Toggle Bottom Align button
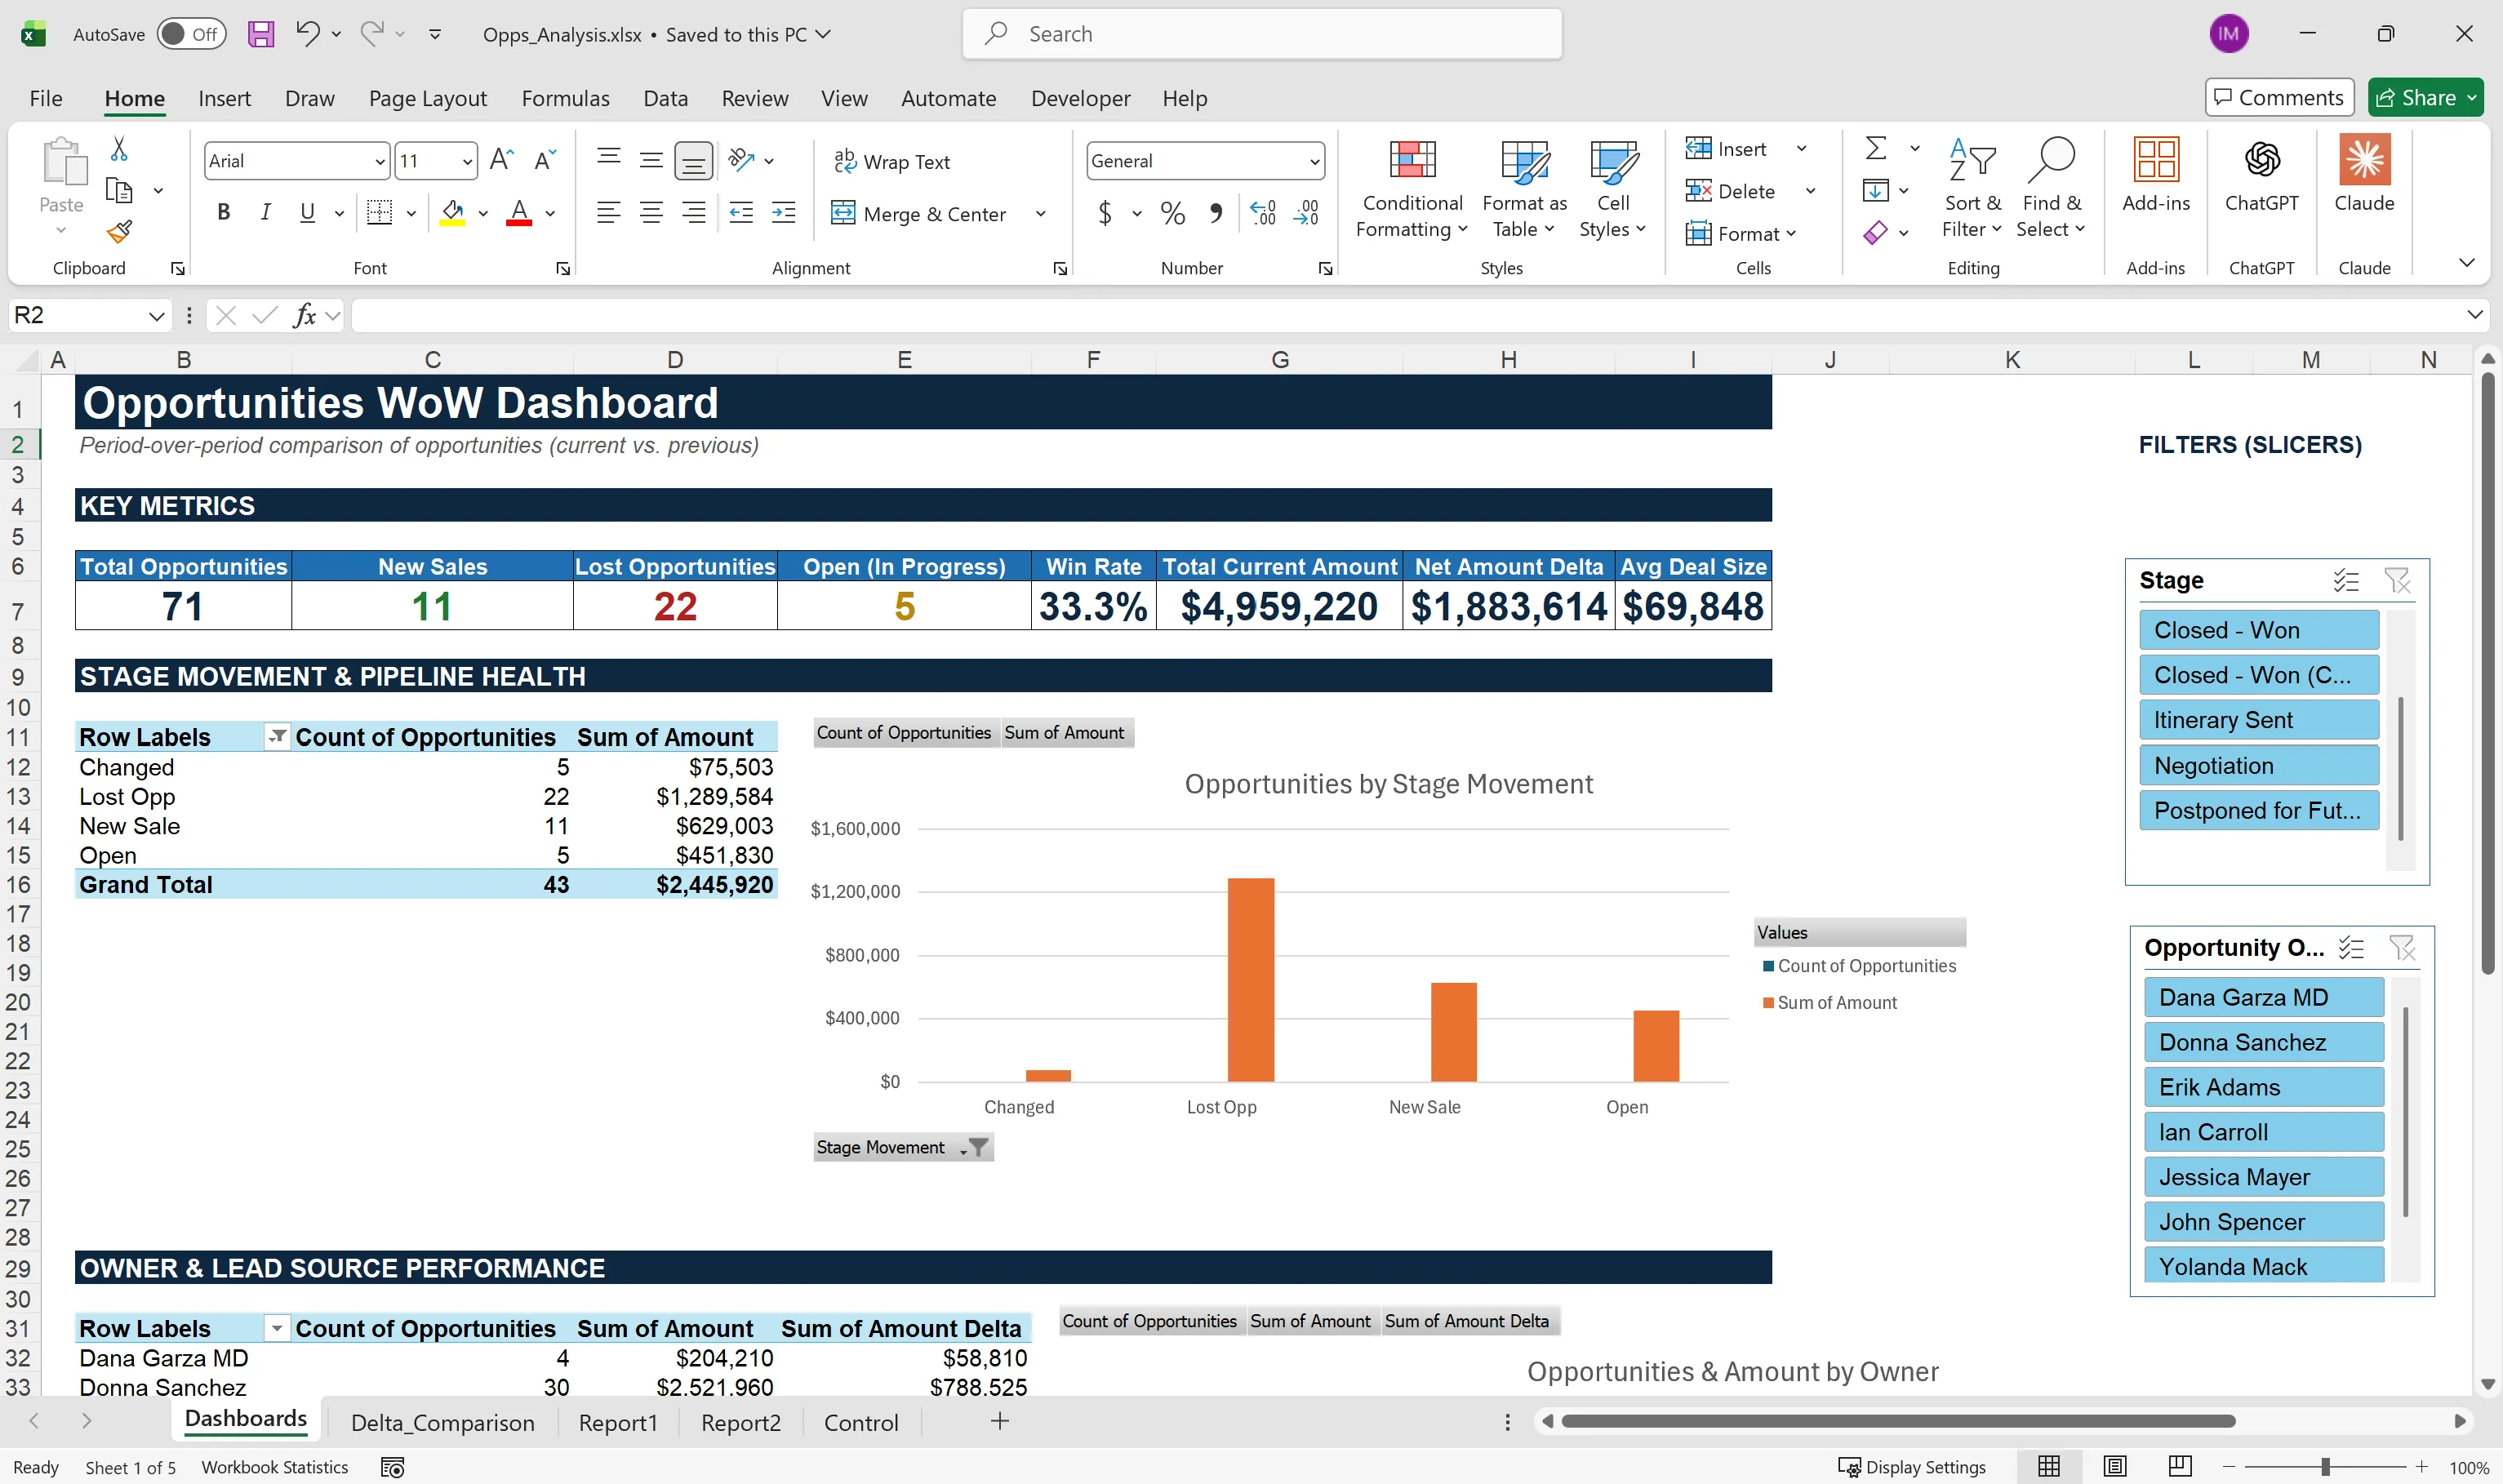Screen dimensions: 2503x1484 point(693,160)
